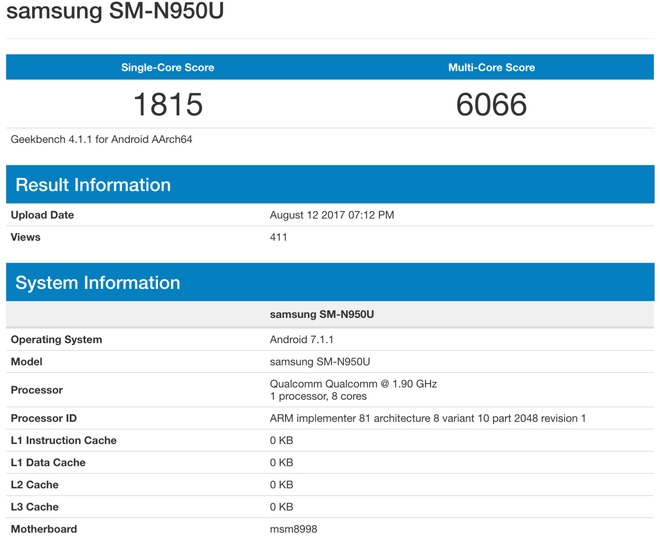Select the 'Single-Core Score' header

pyautogui.click(x=168, y=67)
